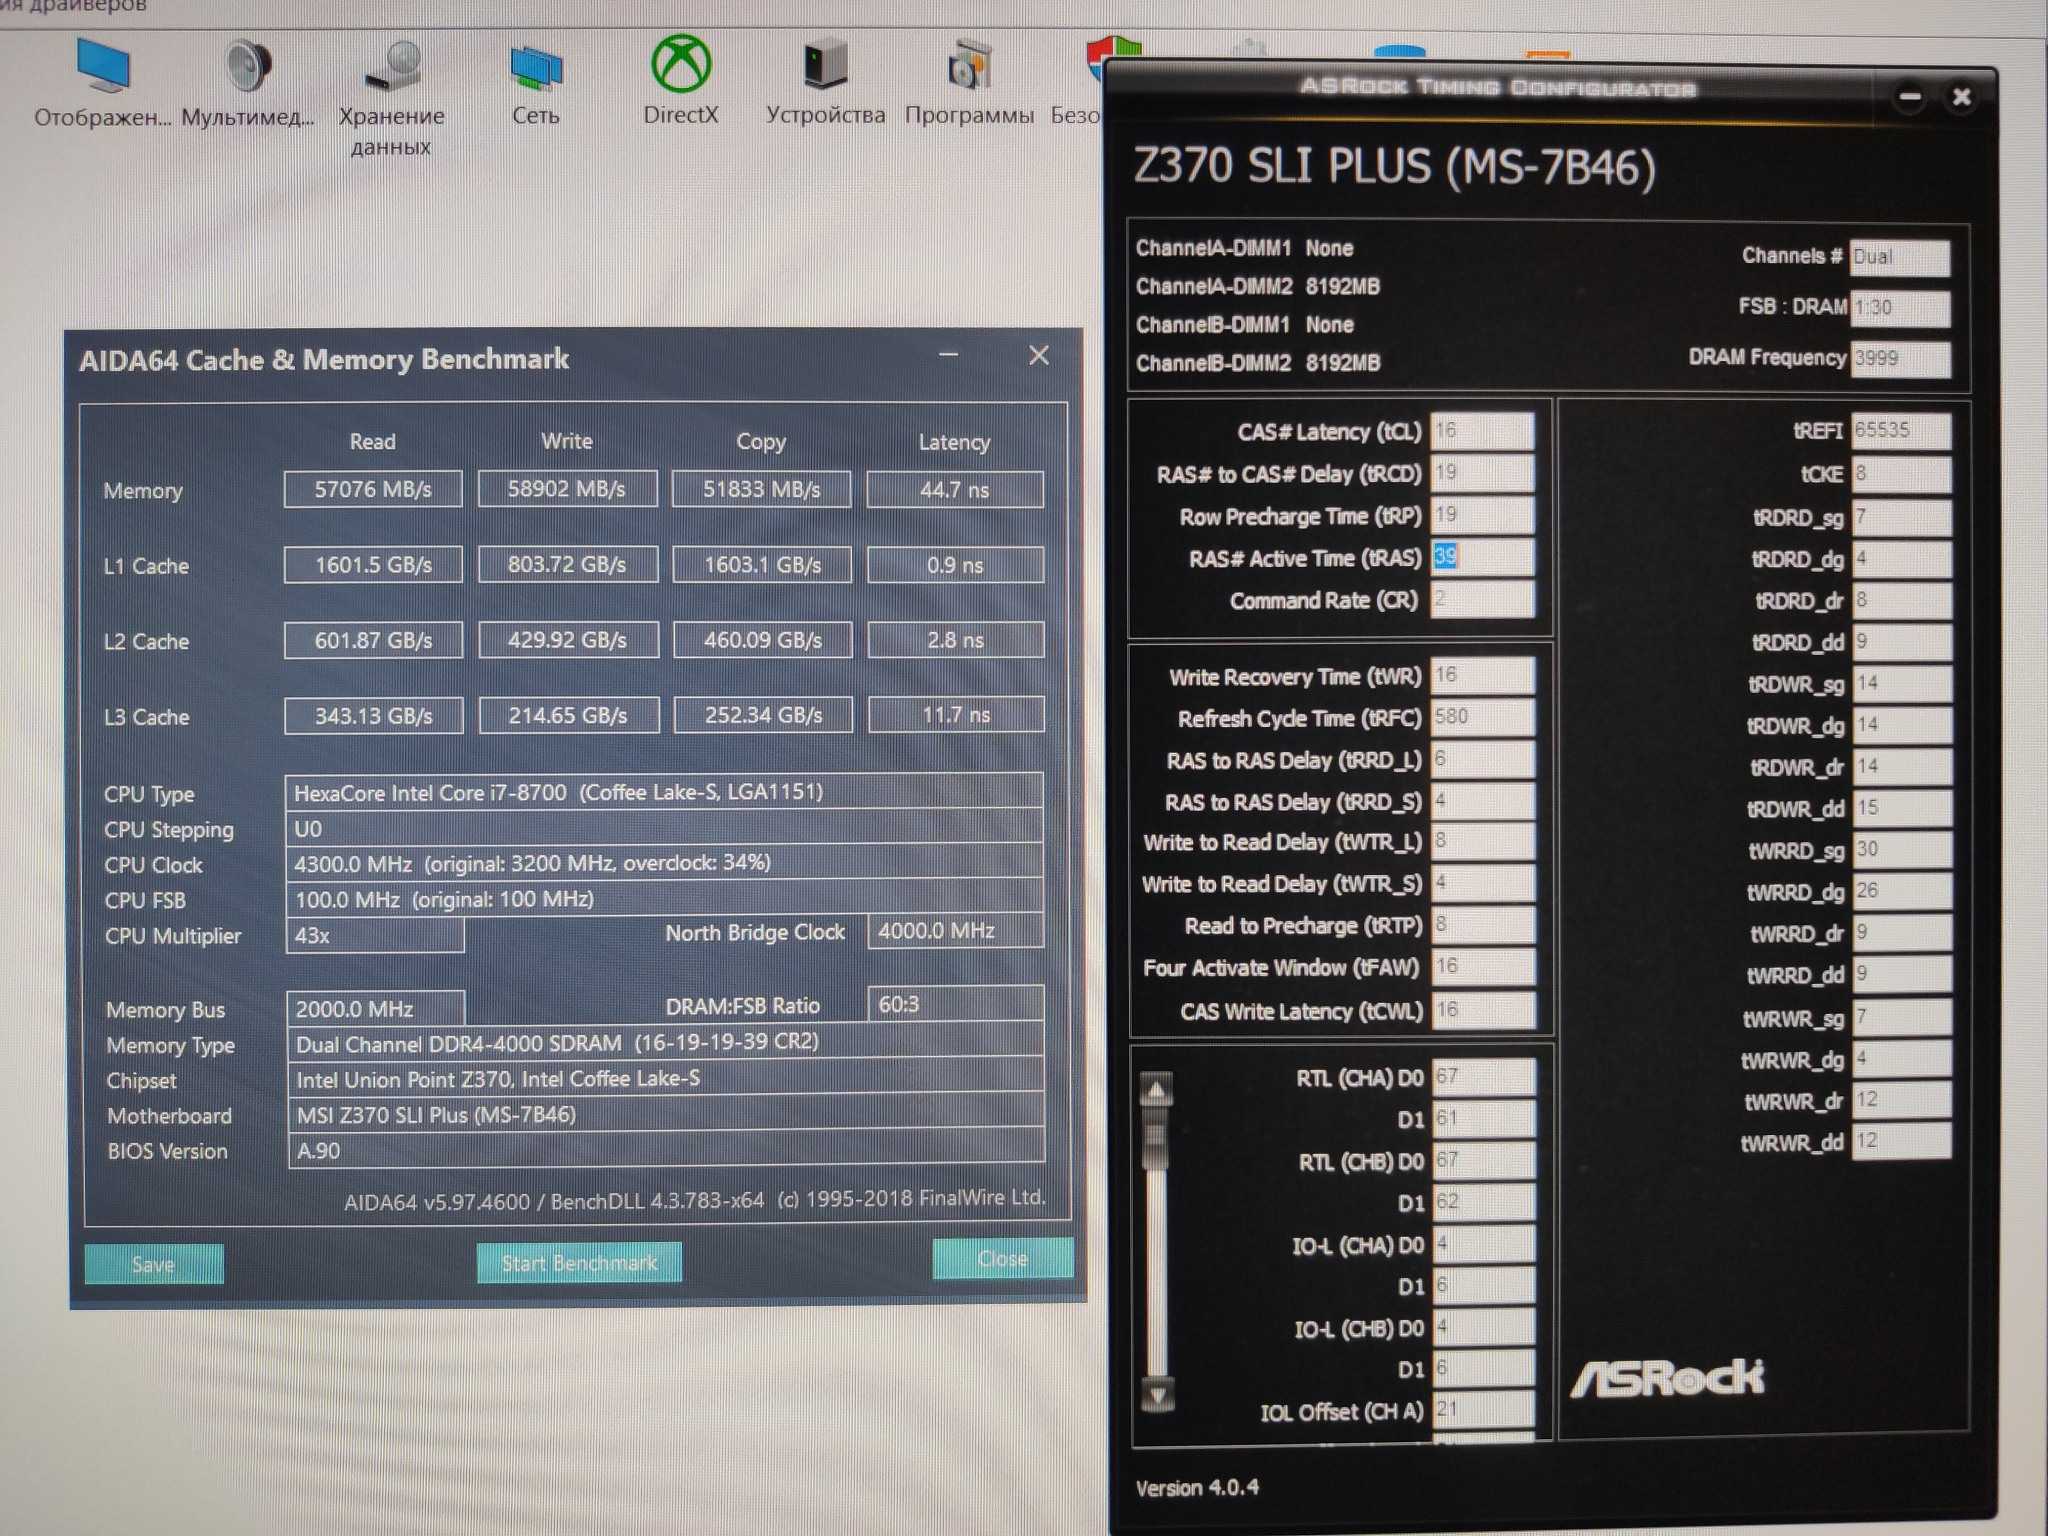Select the tREFI value field
The width and height of the screenshot is (2048, 1536).
[1899, 430]
